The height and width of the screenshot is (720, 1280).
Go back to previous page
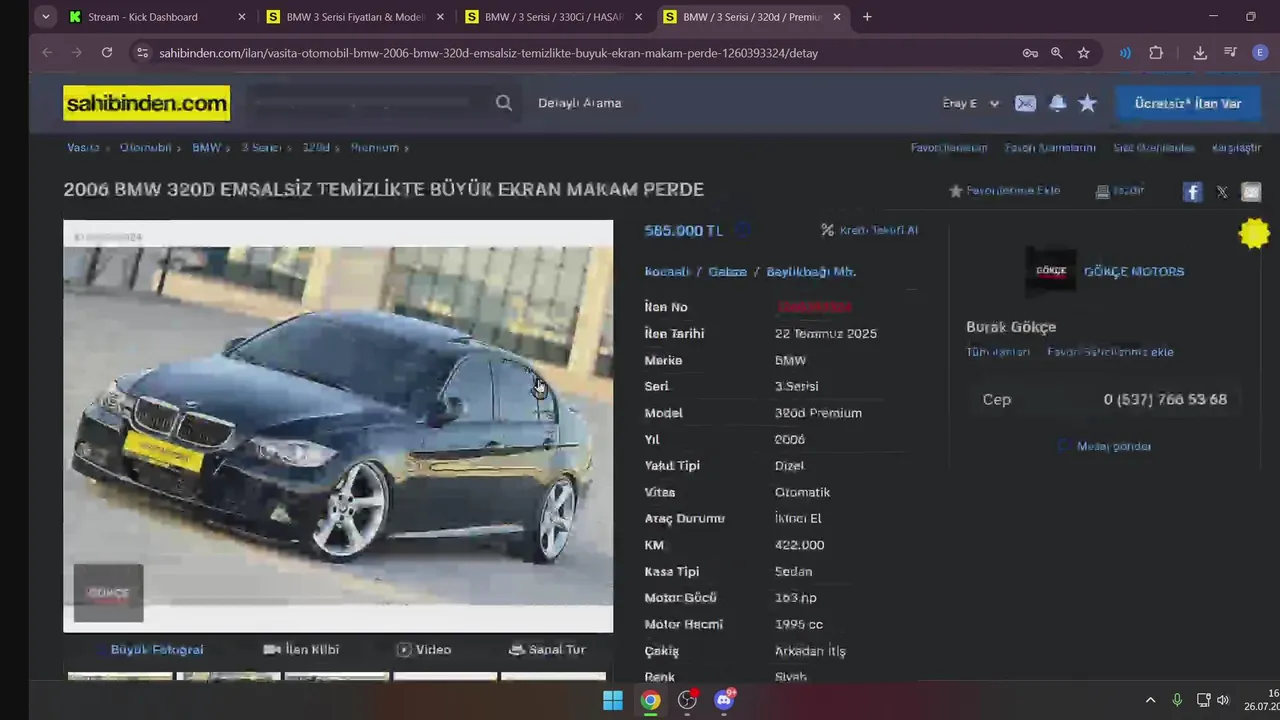click(x=47, y=53)
